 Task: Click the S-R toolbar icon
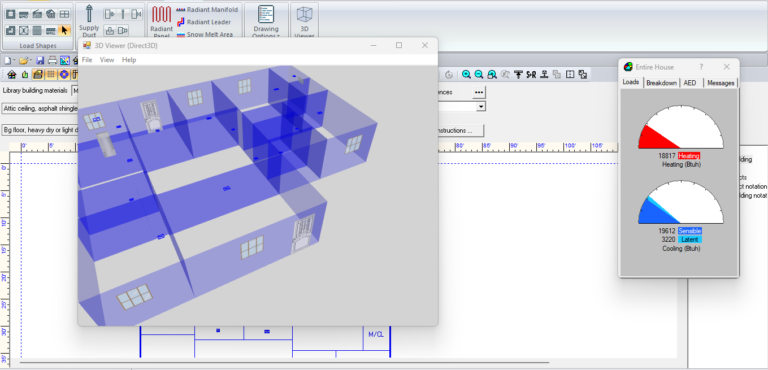click(x=531, y=74)
